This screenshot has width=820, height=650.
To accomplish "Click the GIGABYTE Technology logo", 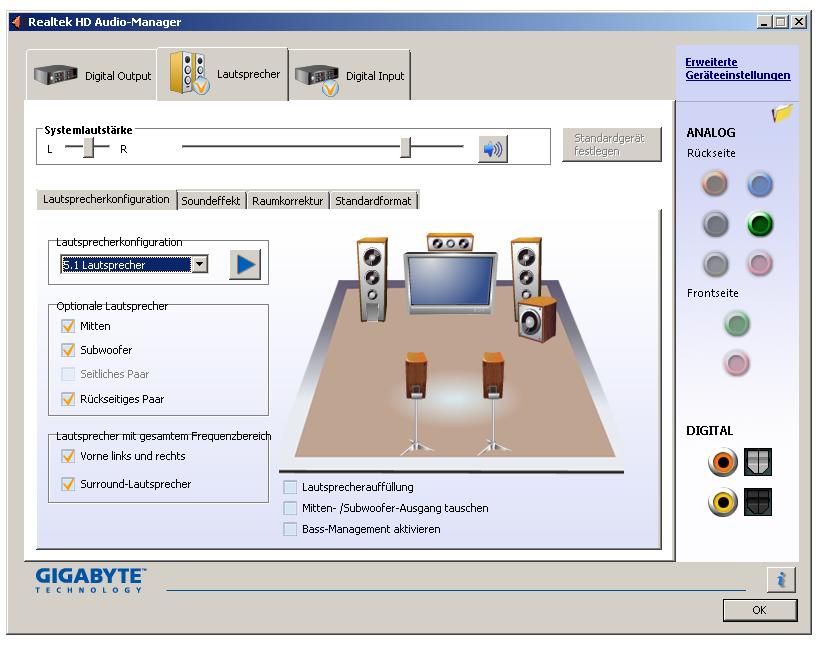I will tap(90, 580).
